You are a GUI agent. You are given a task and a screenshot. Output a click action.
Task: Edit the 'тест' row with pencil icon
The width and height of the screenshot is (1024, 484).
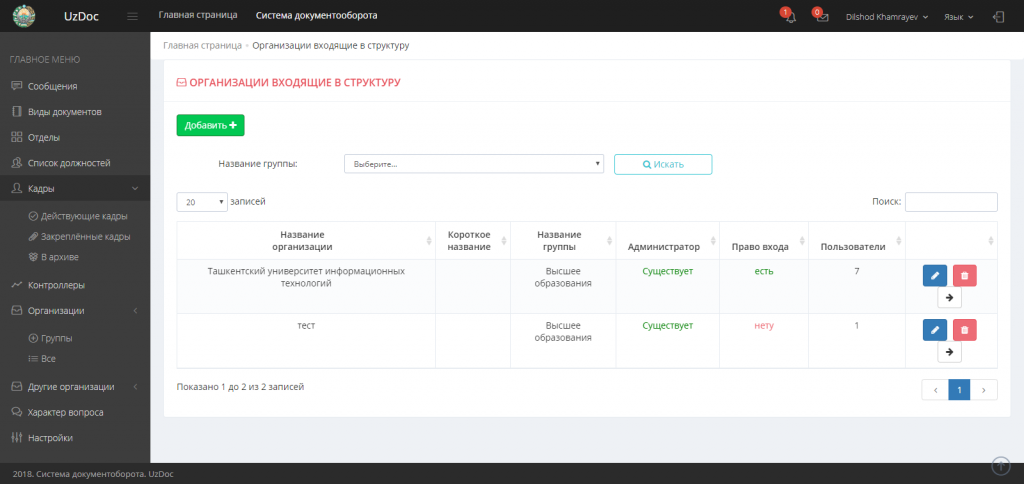[x=934, y=329]
